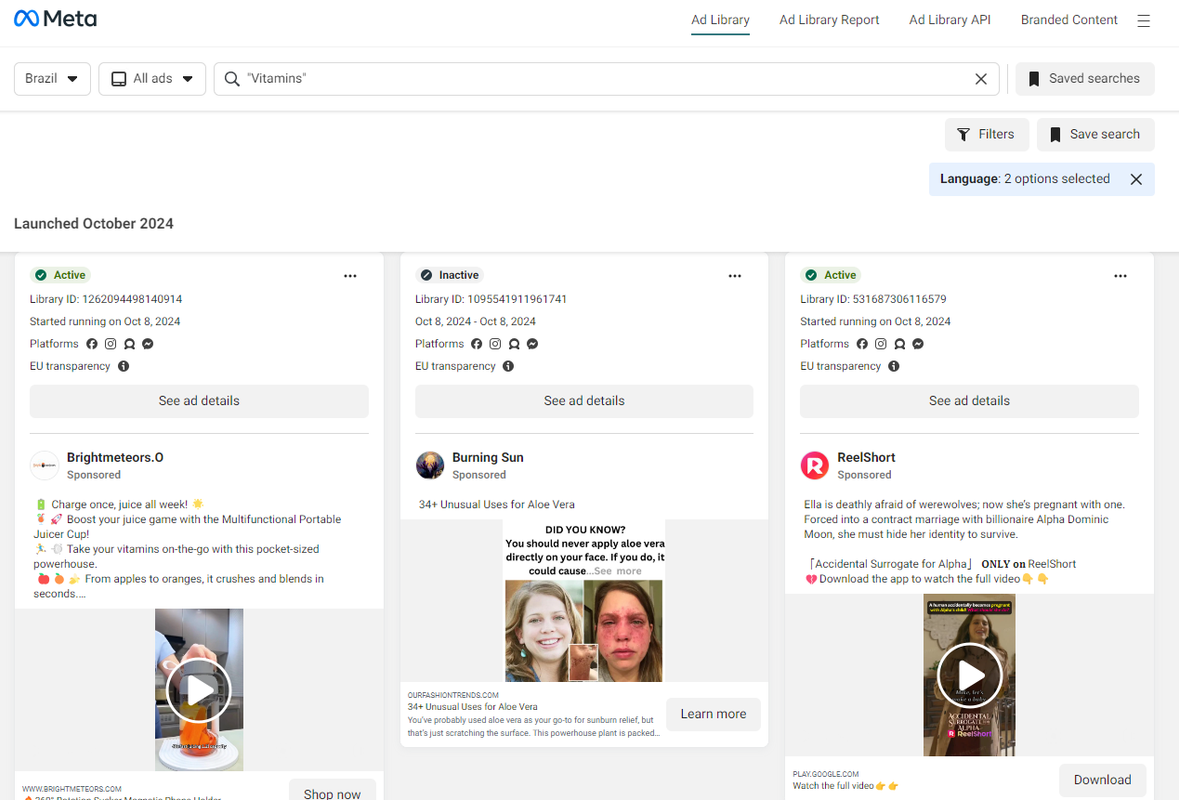1179x800 pixels.
Task: Click Audience Network icon on Brightmeteors.O ad
Action: (129, 344)
